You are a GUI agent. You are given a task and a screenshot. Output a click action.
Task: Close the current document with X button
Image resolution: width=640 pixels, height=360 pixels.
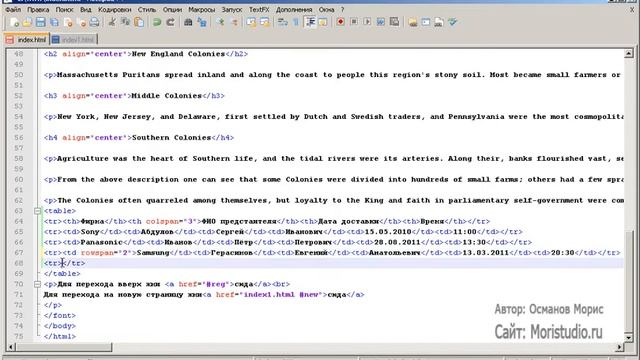632,9
